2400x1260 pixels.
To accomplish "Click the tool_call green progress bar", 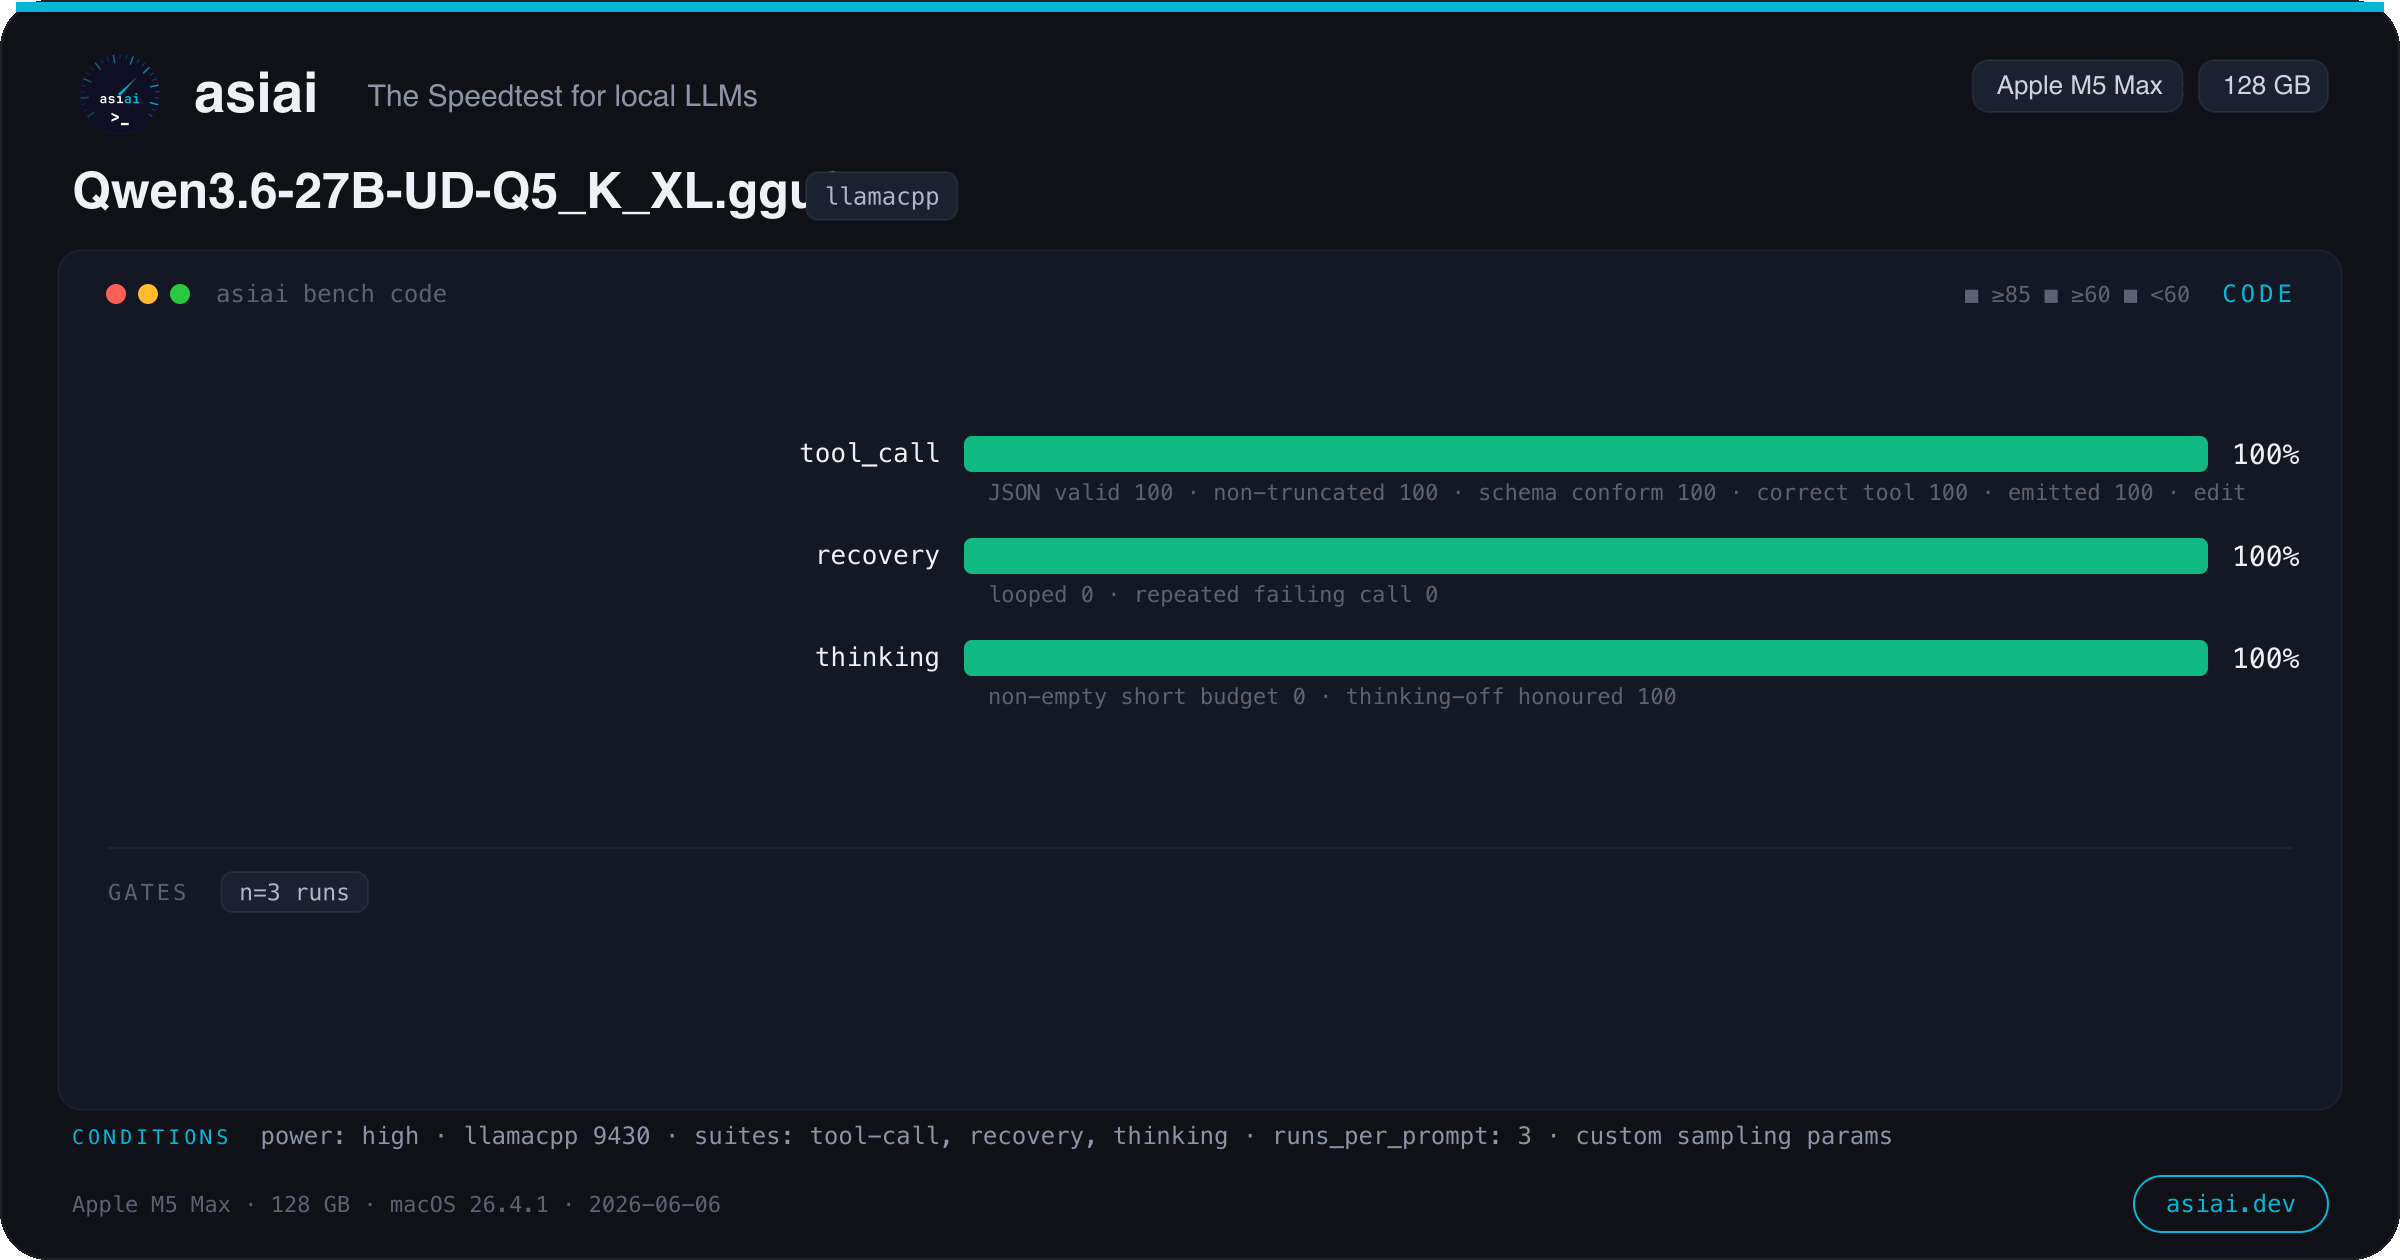I will point(1585,454).
